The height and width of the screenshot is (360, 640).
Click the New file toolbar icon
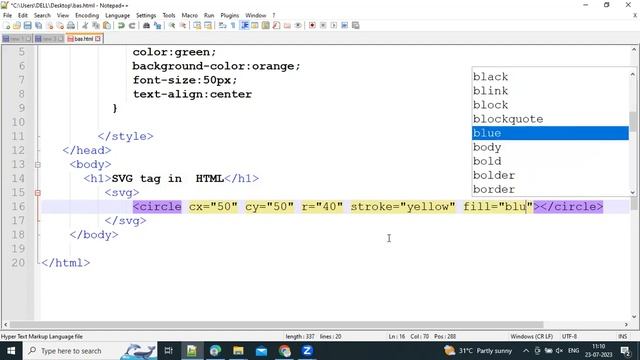coord(7,25)
